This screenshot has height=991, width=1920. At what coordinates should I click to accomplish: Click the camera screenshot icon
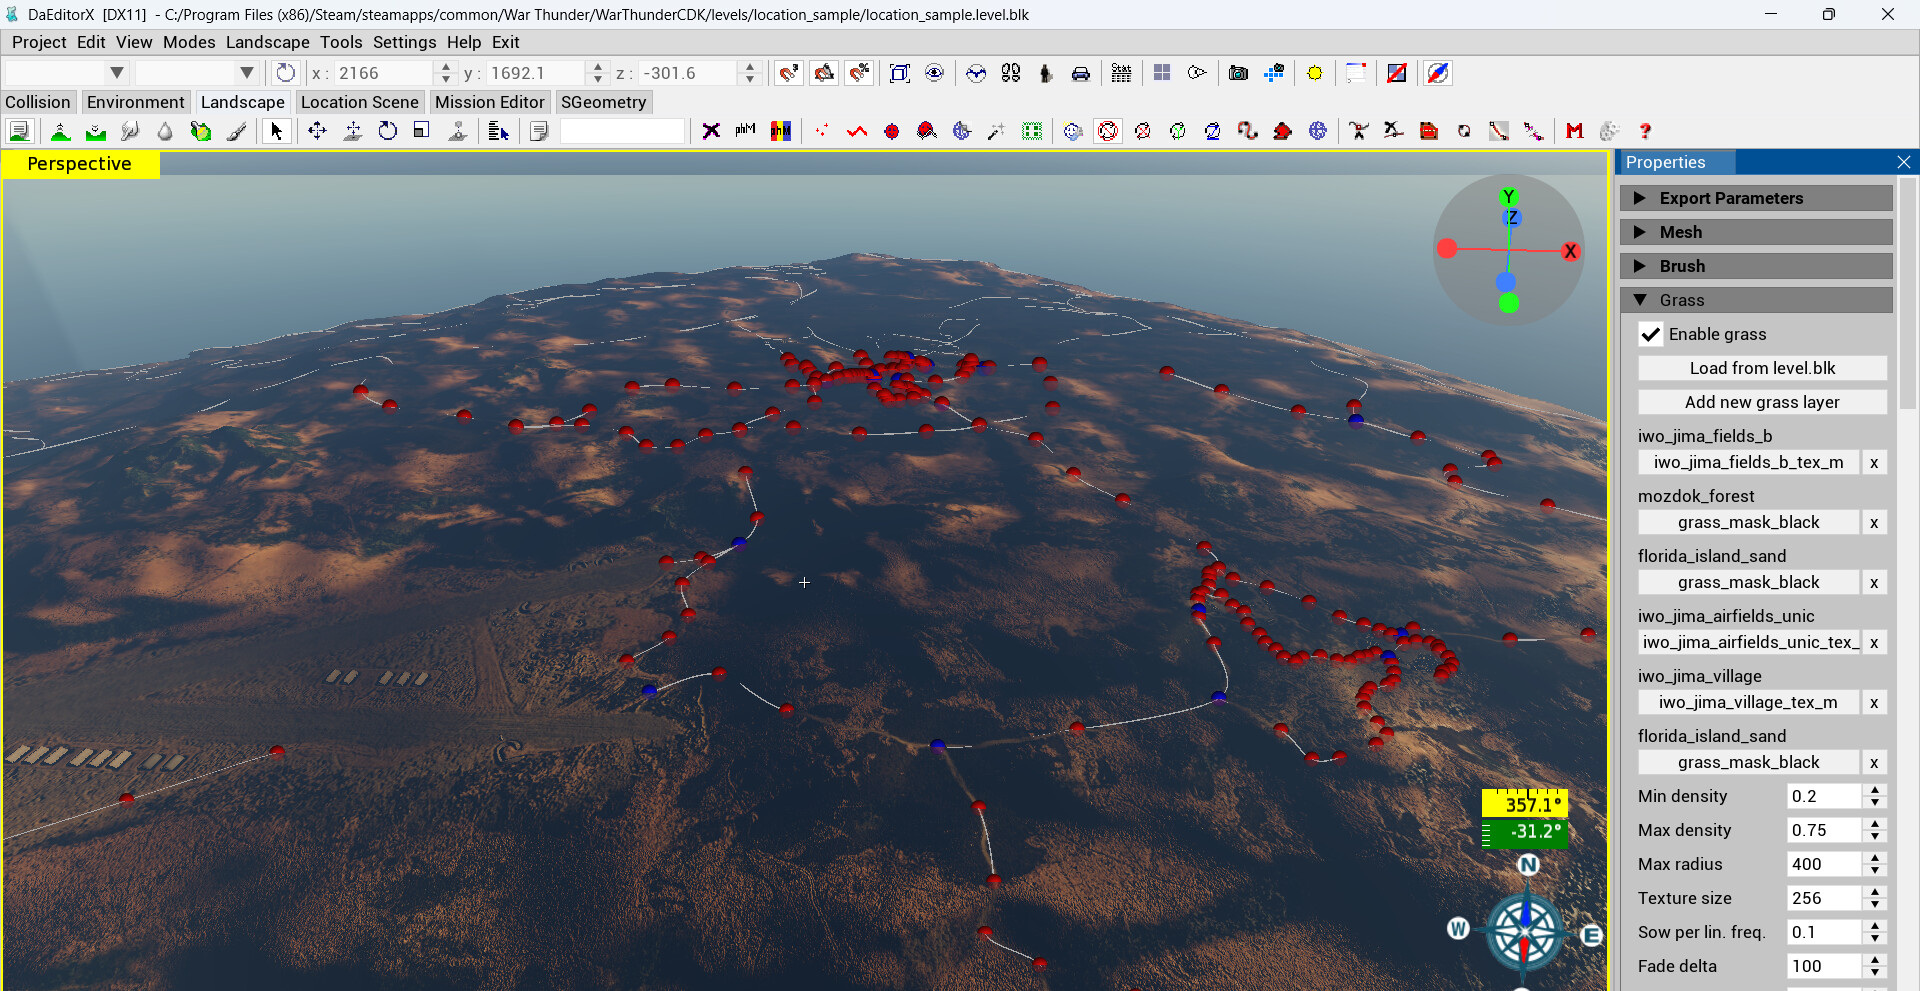[1238, 73]
